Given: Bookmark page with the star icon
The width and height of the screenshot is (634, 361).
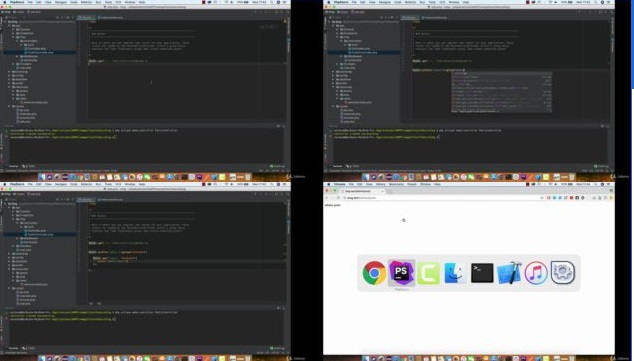Looking at the screenshot, I should click(x=541, y=198).
